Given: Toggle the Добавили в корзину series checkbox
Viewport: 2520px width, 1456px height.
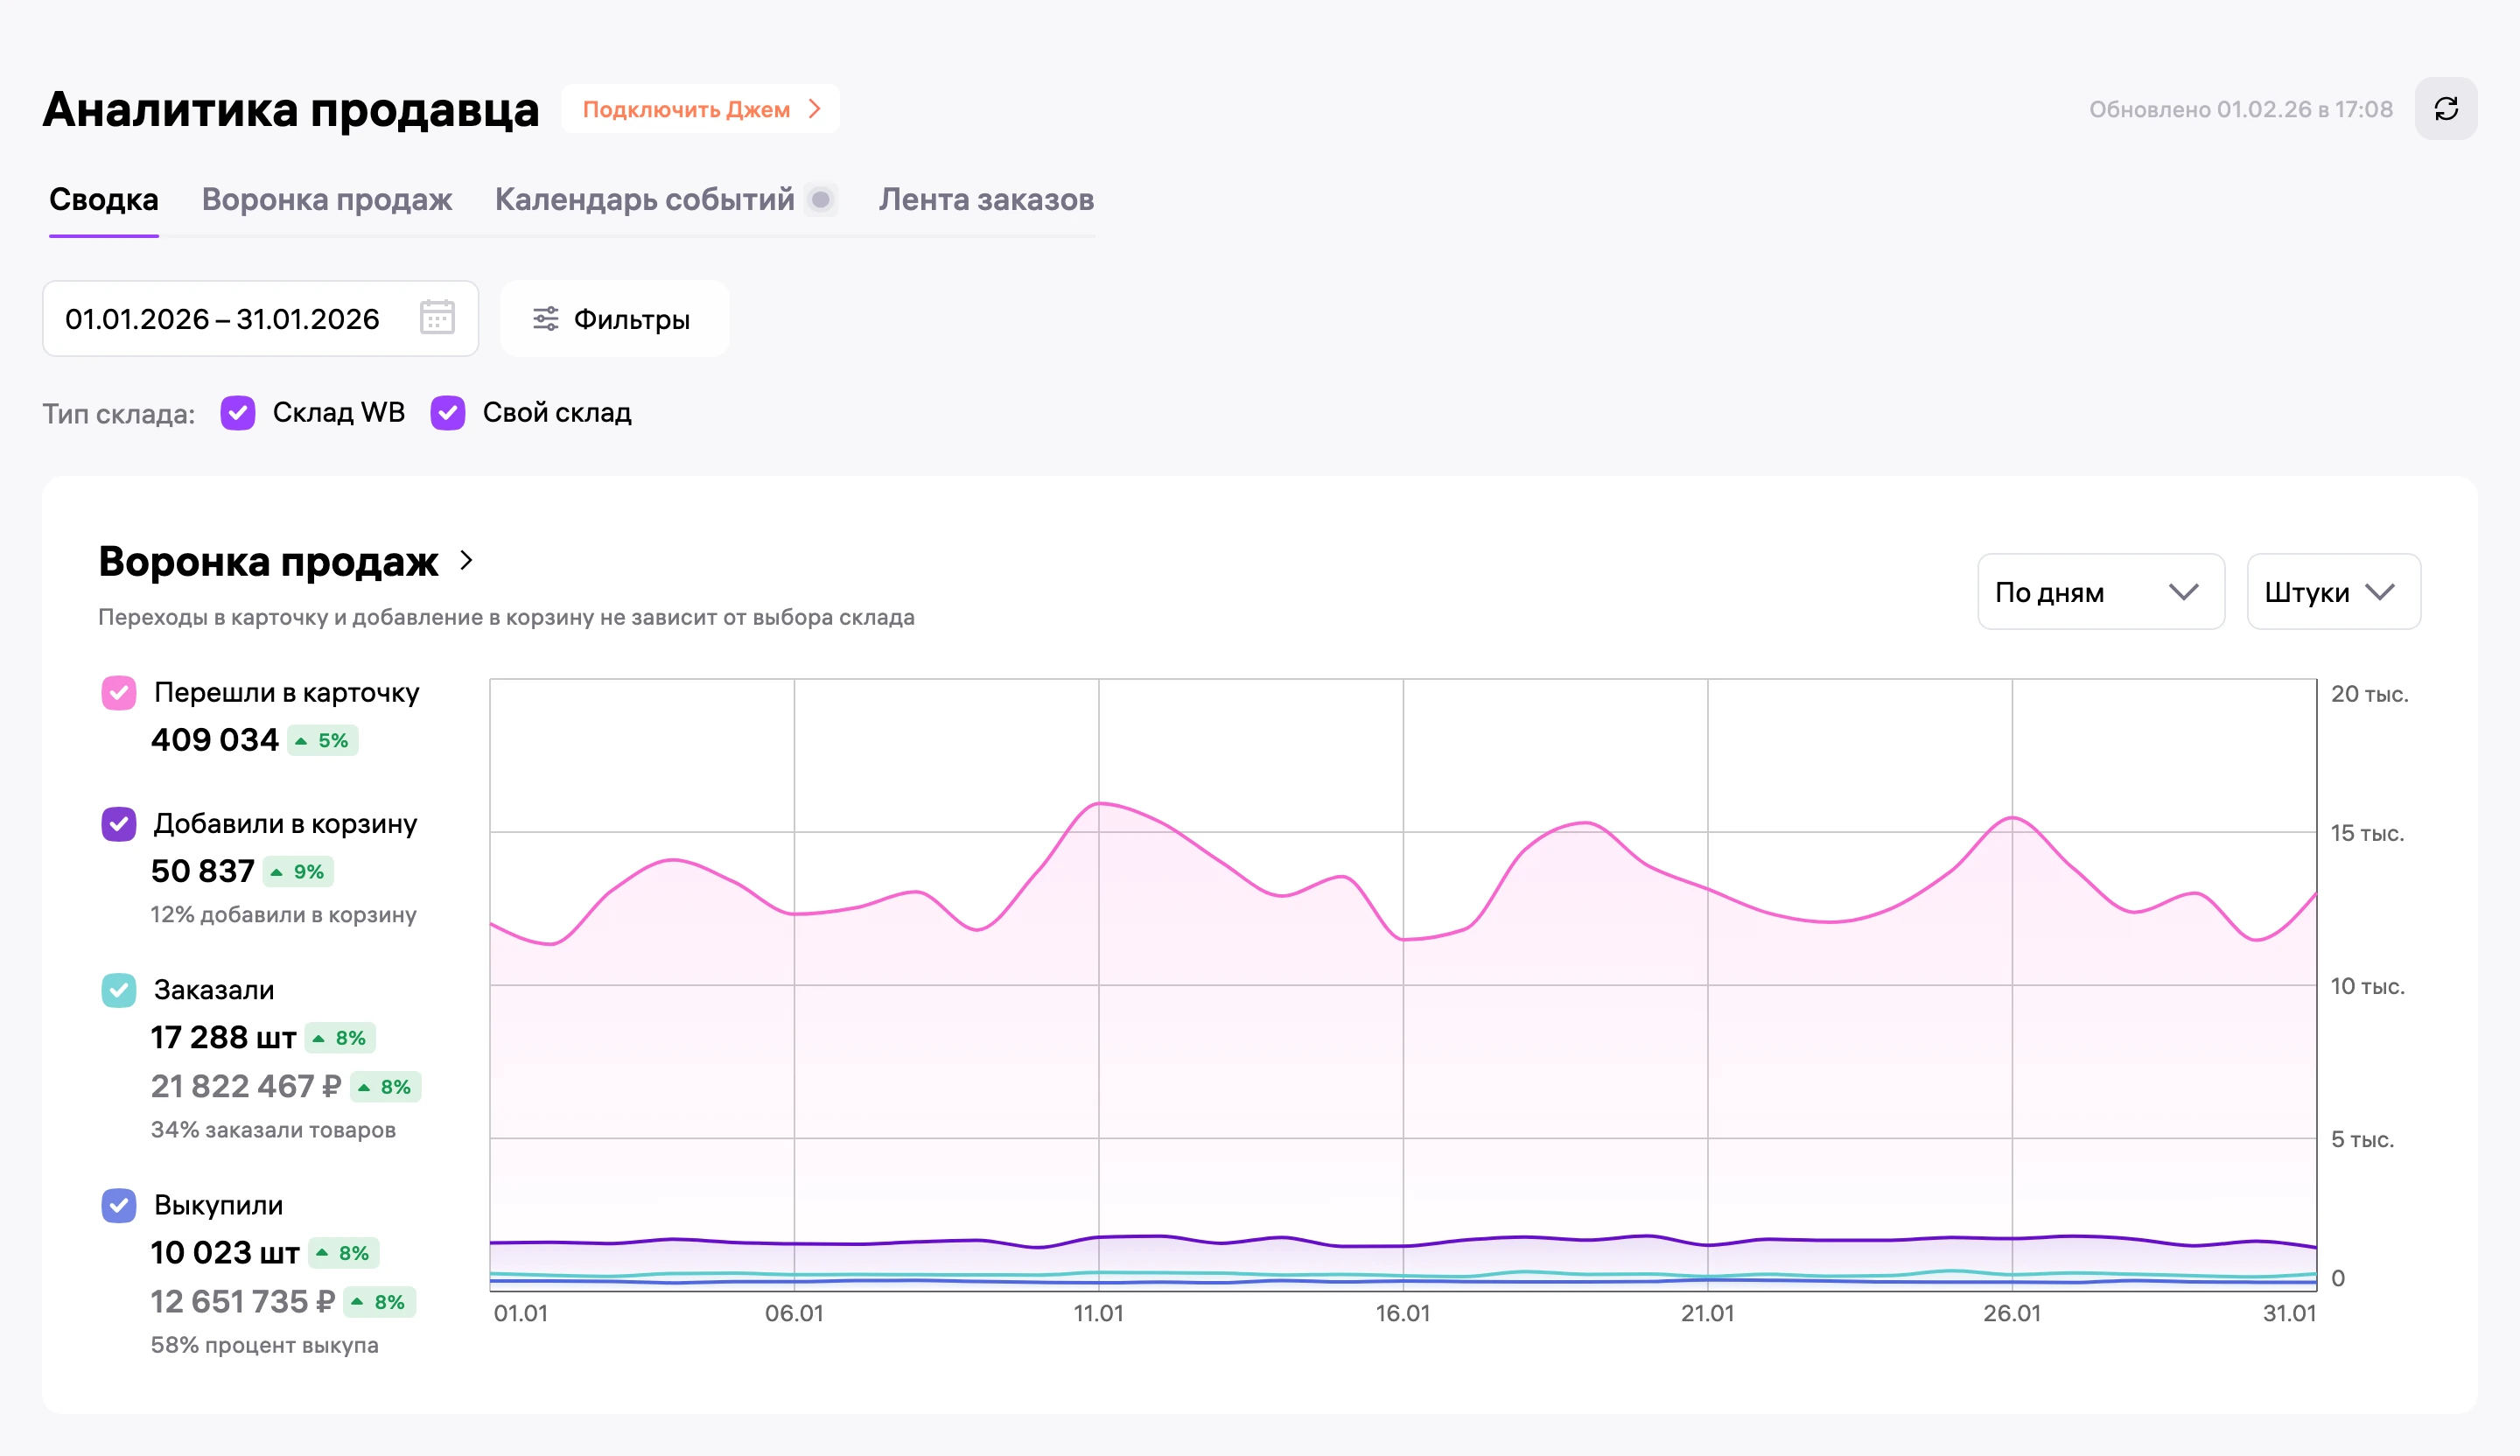Looking at the screenshot, I should pos(119,824).
